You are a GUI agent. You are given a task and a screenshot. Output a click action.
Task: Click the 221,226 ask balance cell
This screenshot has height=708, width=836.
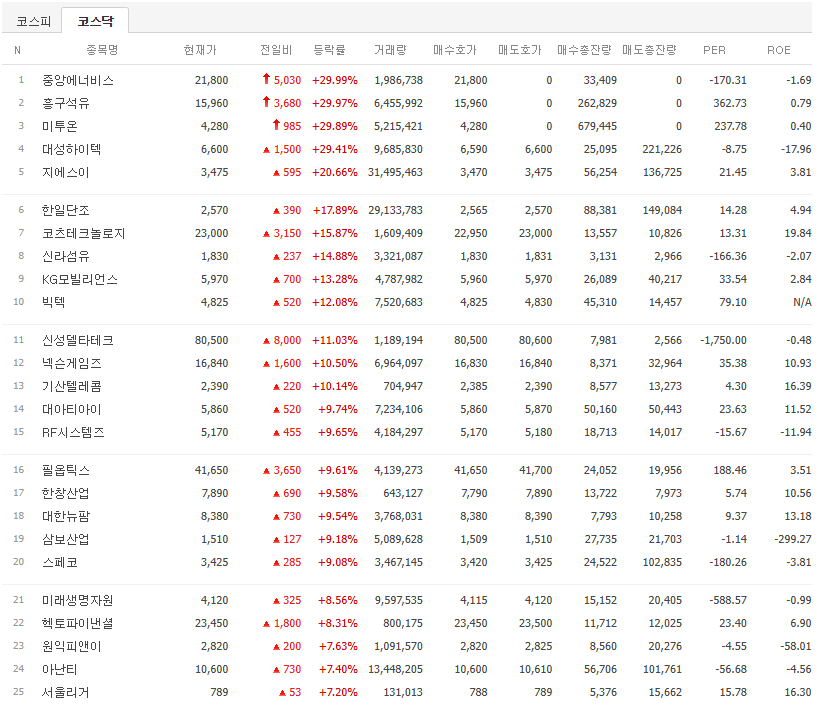pyautogui.click(x=662, y=149)
